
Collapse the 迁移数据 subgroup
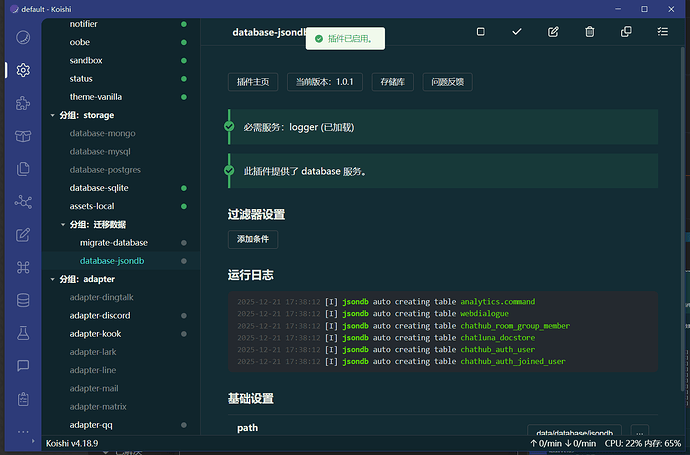[x=63, y=224]
